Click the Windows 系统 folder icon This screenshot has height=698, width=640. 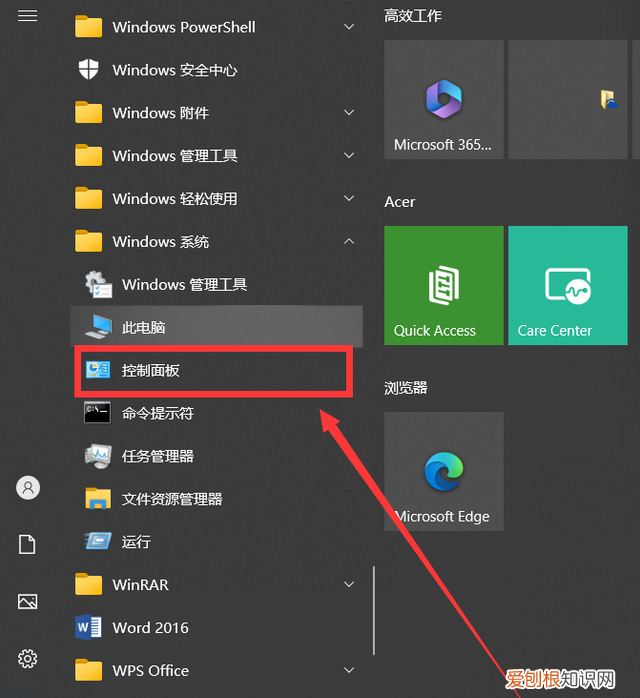coord(89,241)
